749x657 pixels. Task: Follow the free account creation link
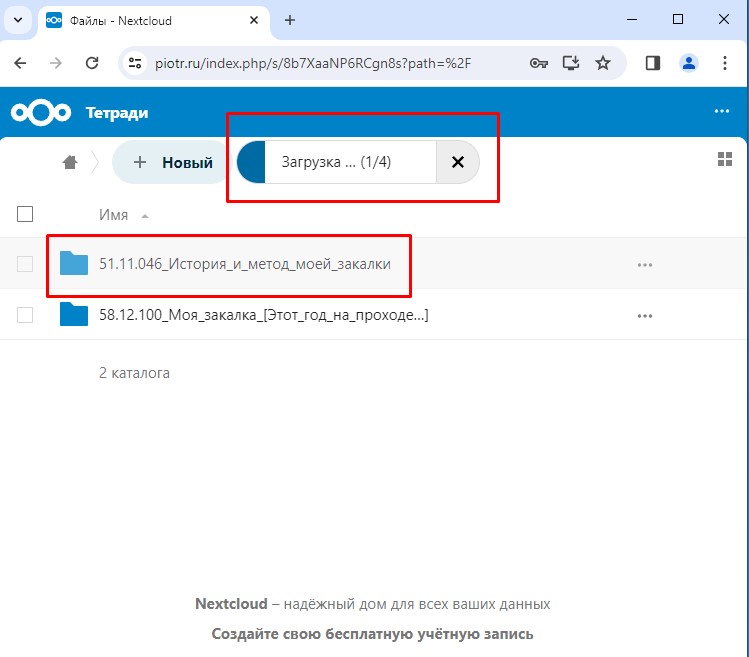coord(372,634)
